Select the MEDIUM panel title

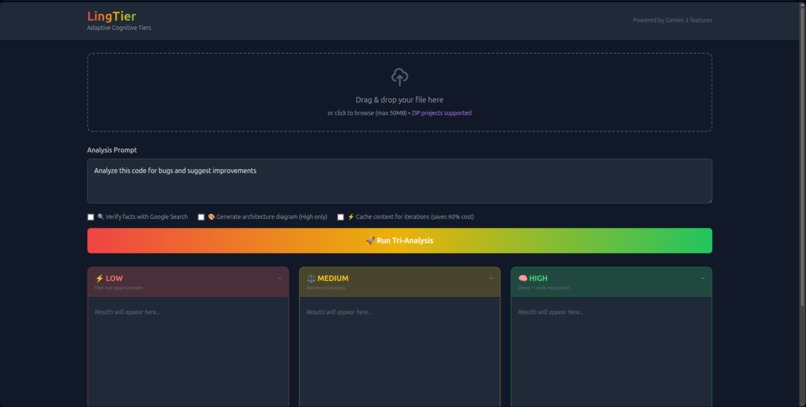click(333, 279)
